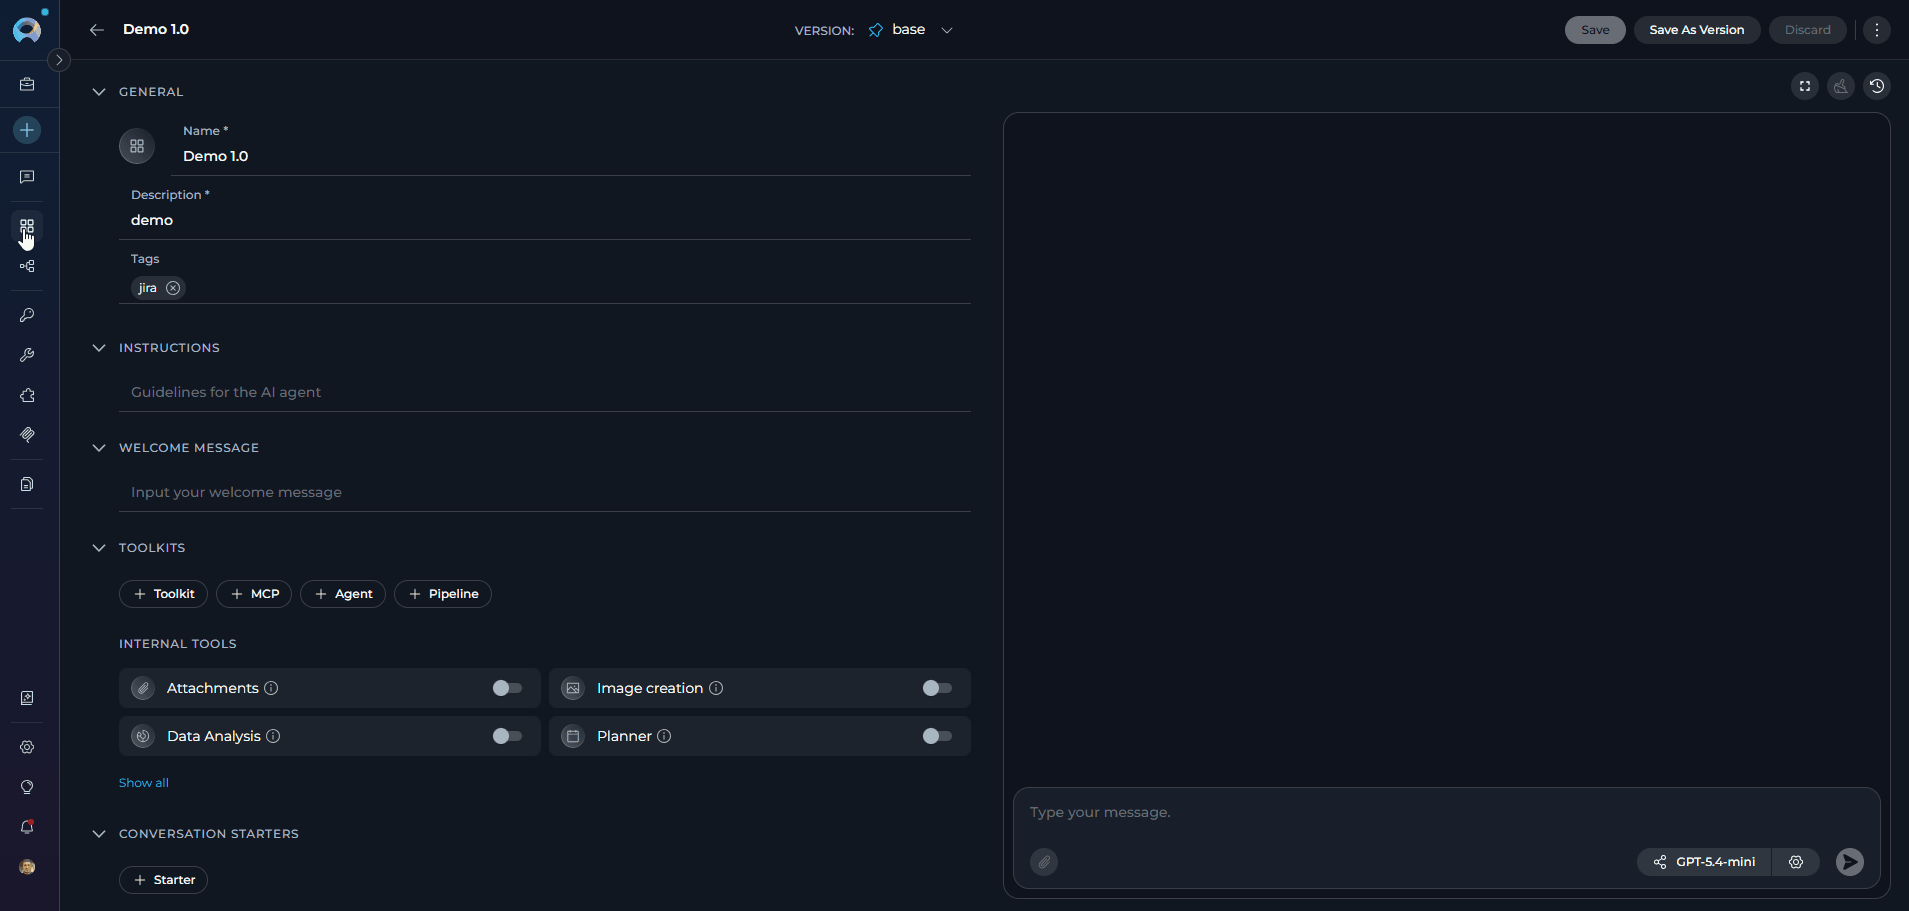The image size is (1909, 911).
Task: Focus the welcome message input
Action: click(545, 492)
